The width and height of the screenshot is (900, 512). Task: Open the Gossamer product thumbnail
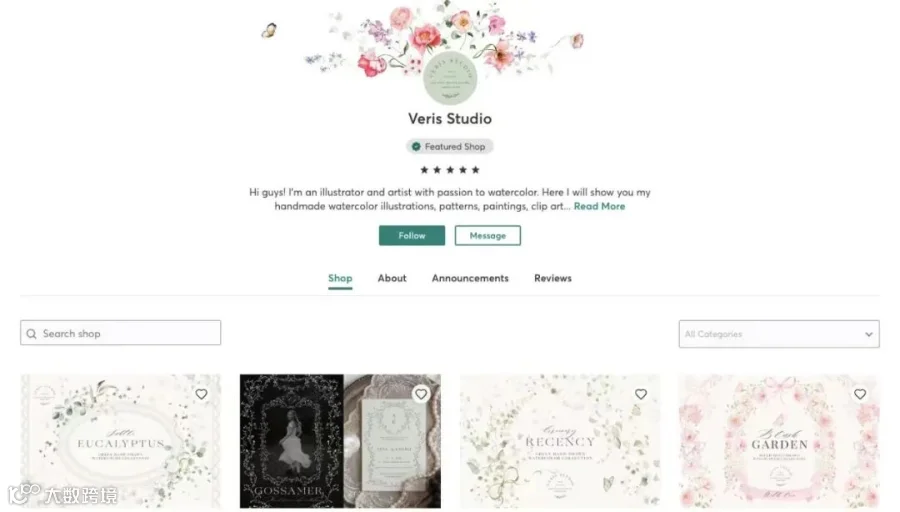pyautogui.click(x=340, y=441)
